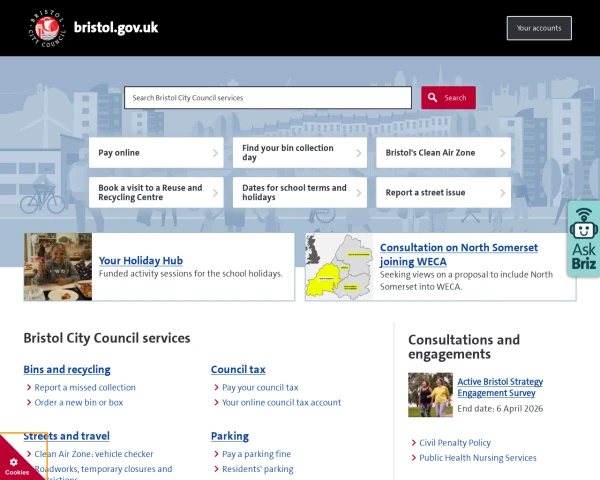Click the chevron on Pay online tile
Image resolution: width=600 pixels, height=480 pixels.
point(215,153)
